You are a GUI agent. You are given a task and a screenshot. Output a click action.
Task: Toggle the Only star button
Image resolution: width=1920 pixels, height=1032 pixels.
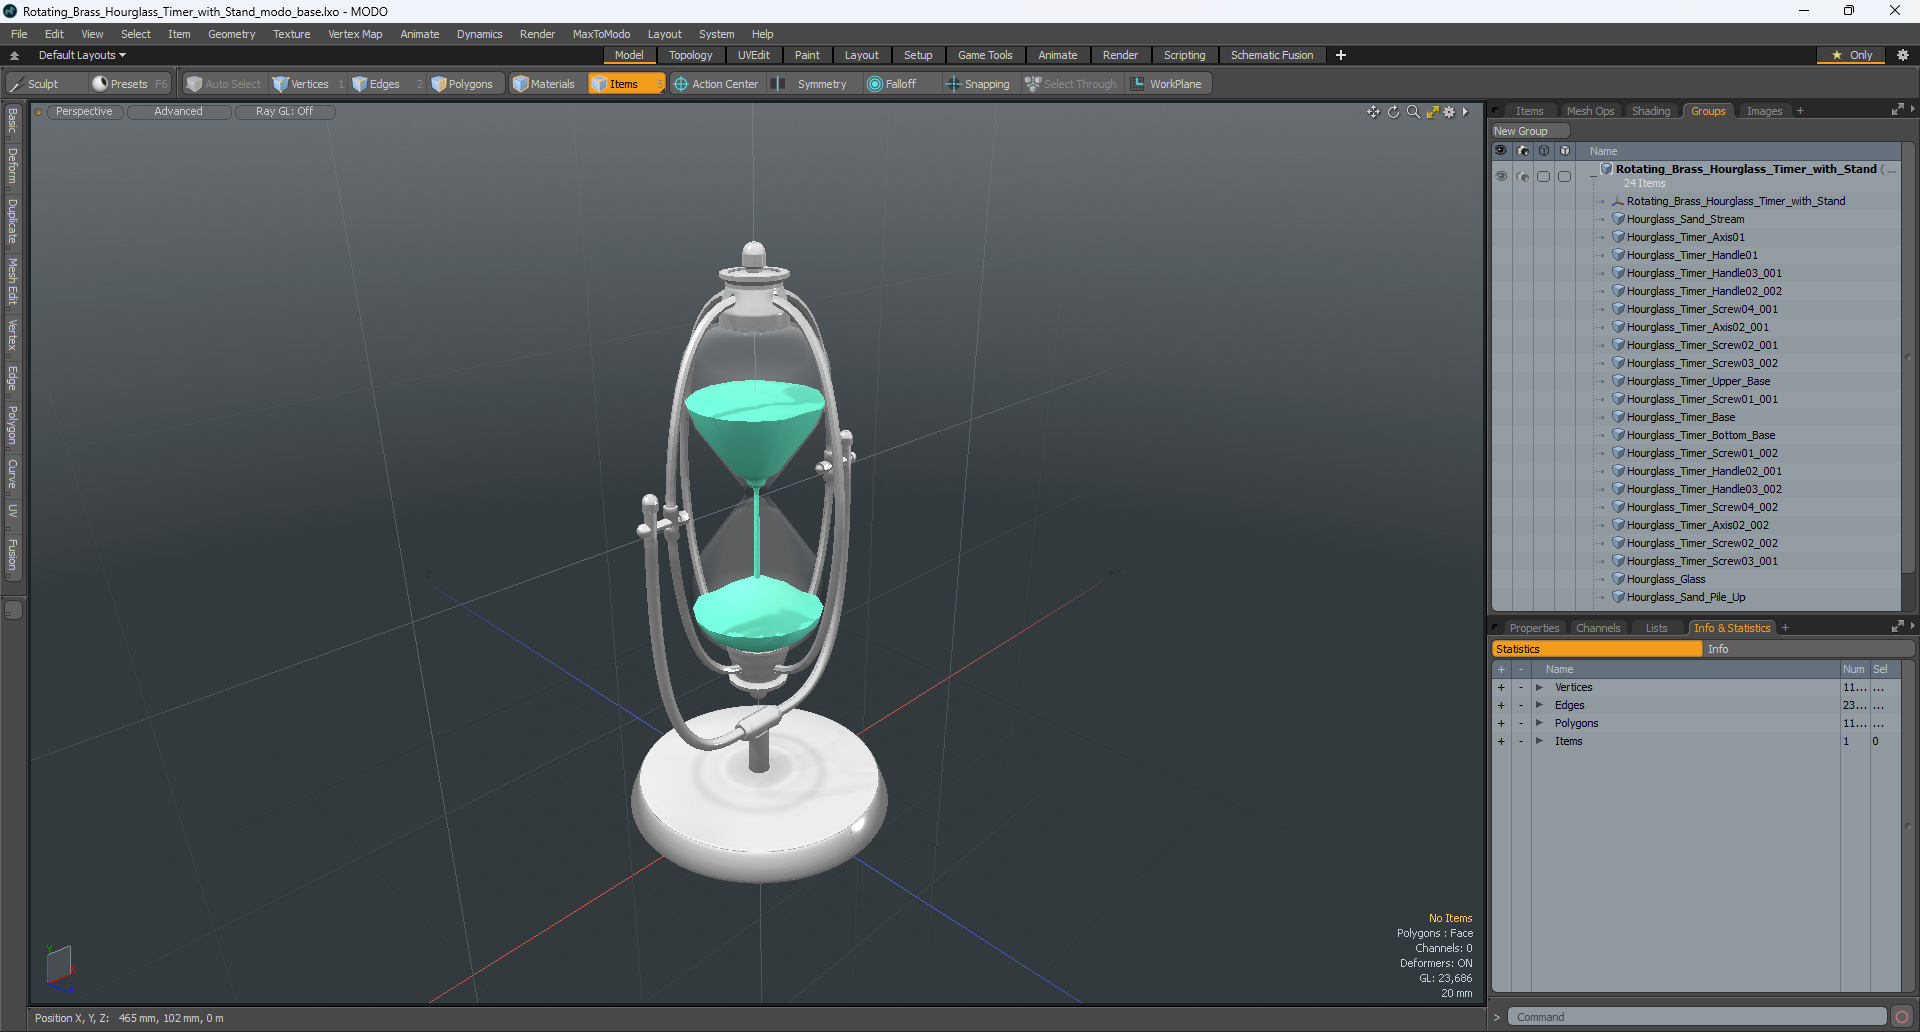1851,55
